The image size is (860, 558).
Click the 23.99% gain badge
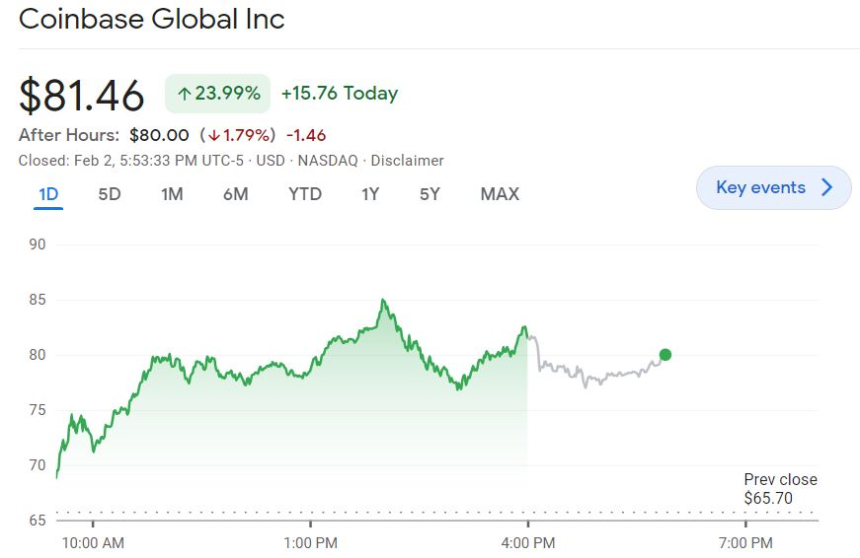(218, 94)
